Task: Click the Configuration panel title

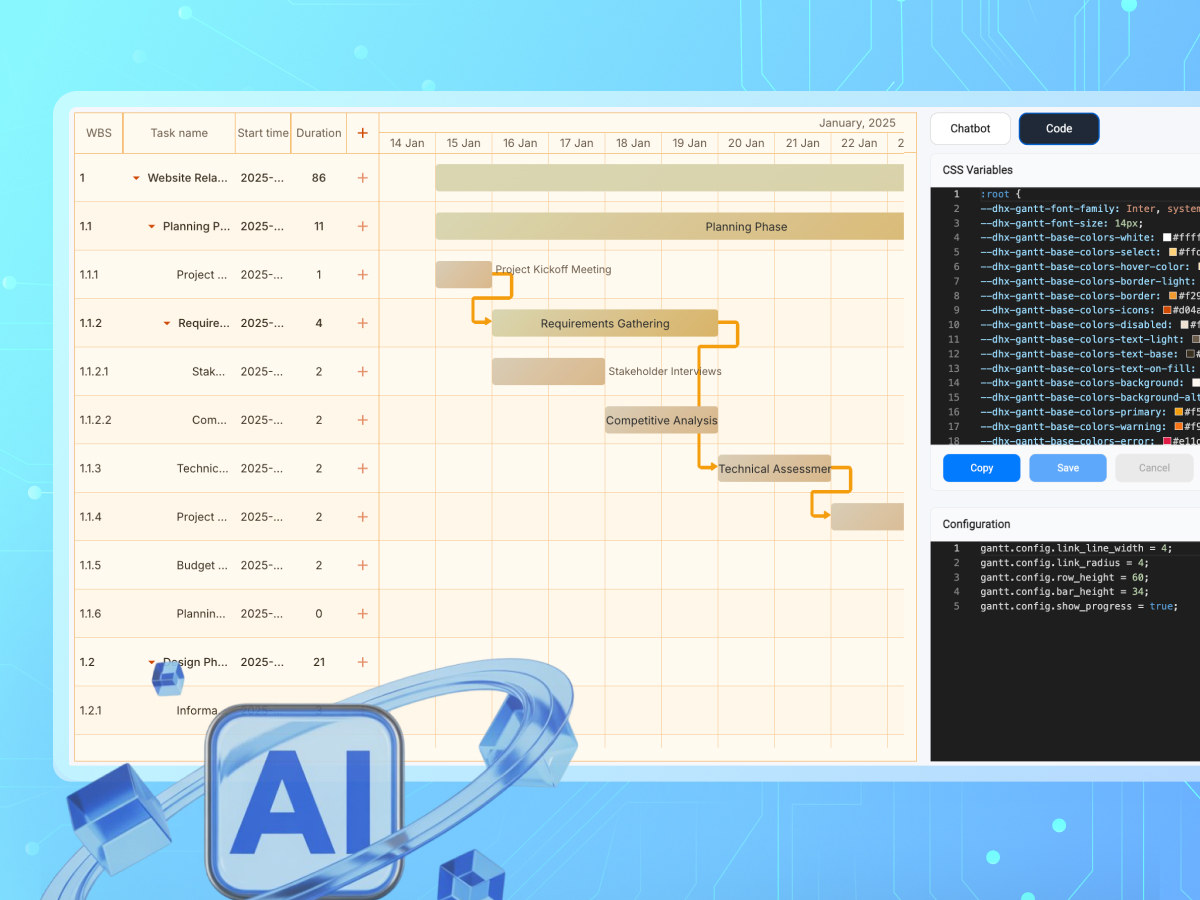Action: [x=977, y=524]
